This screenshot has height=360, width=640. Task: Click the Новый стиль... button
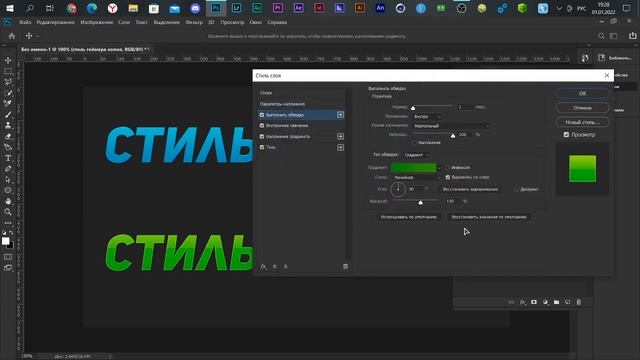point(582,122)
